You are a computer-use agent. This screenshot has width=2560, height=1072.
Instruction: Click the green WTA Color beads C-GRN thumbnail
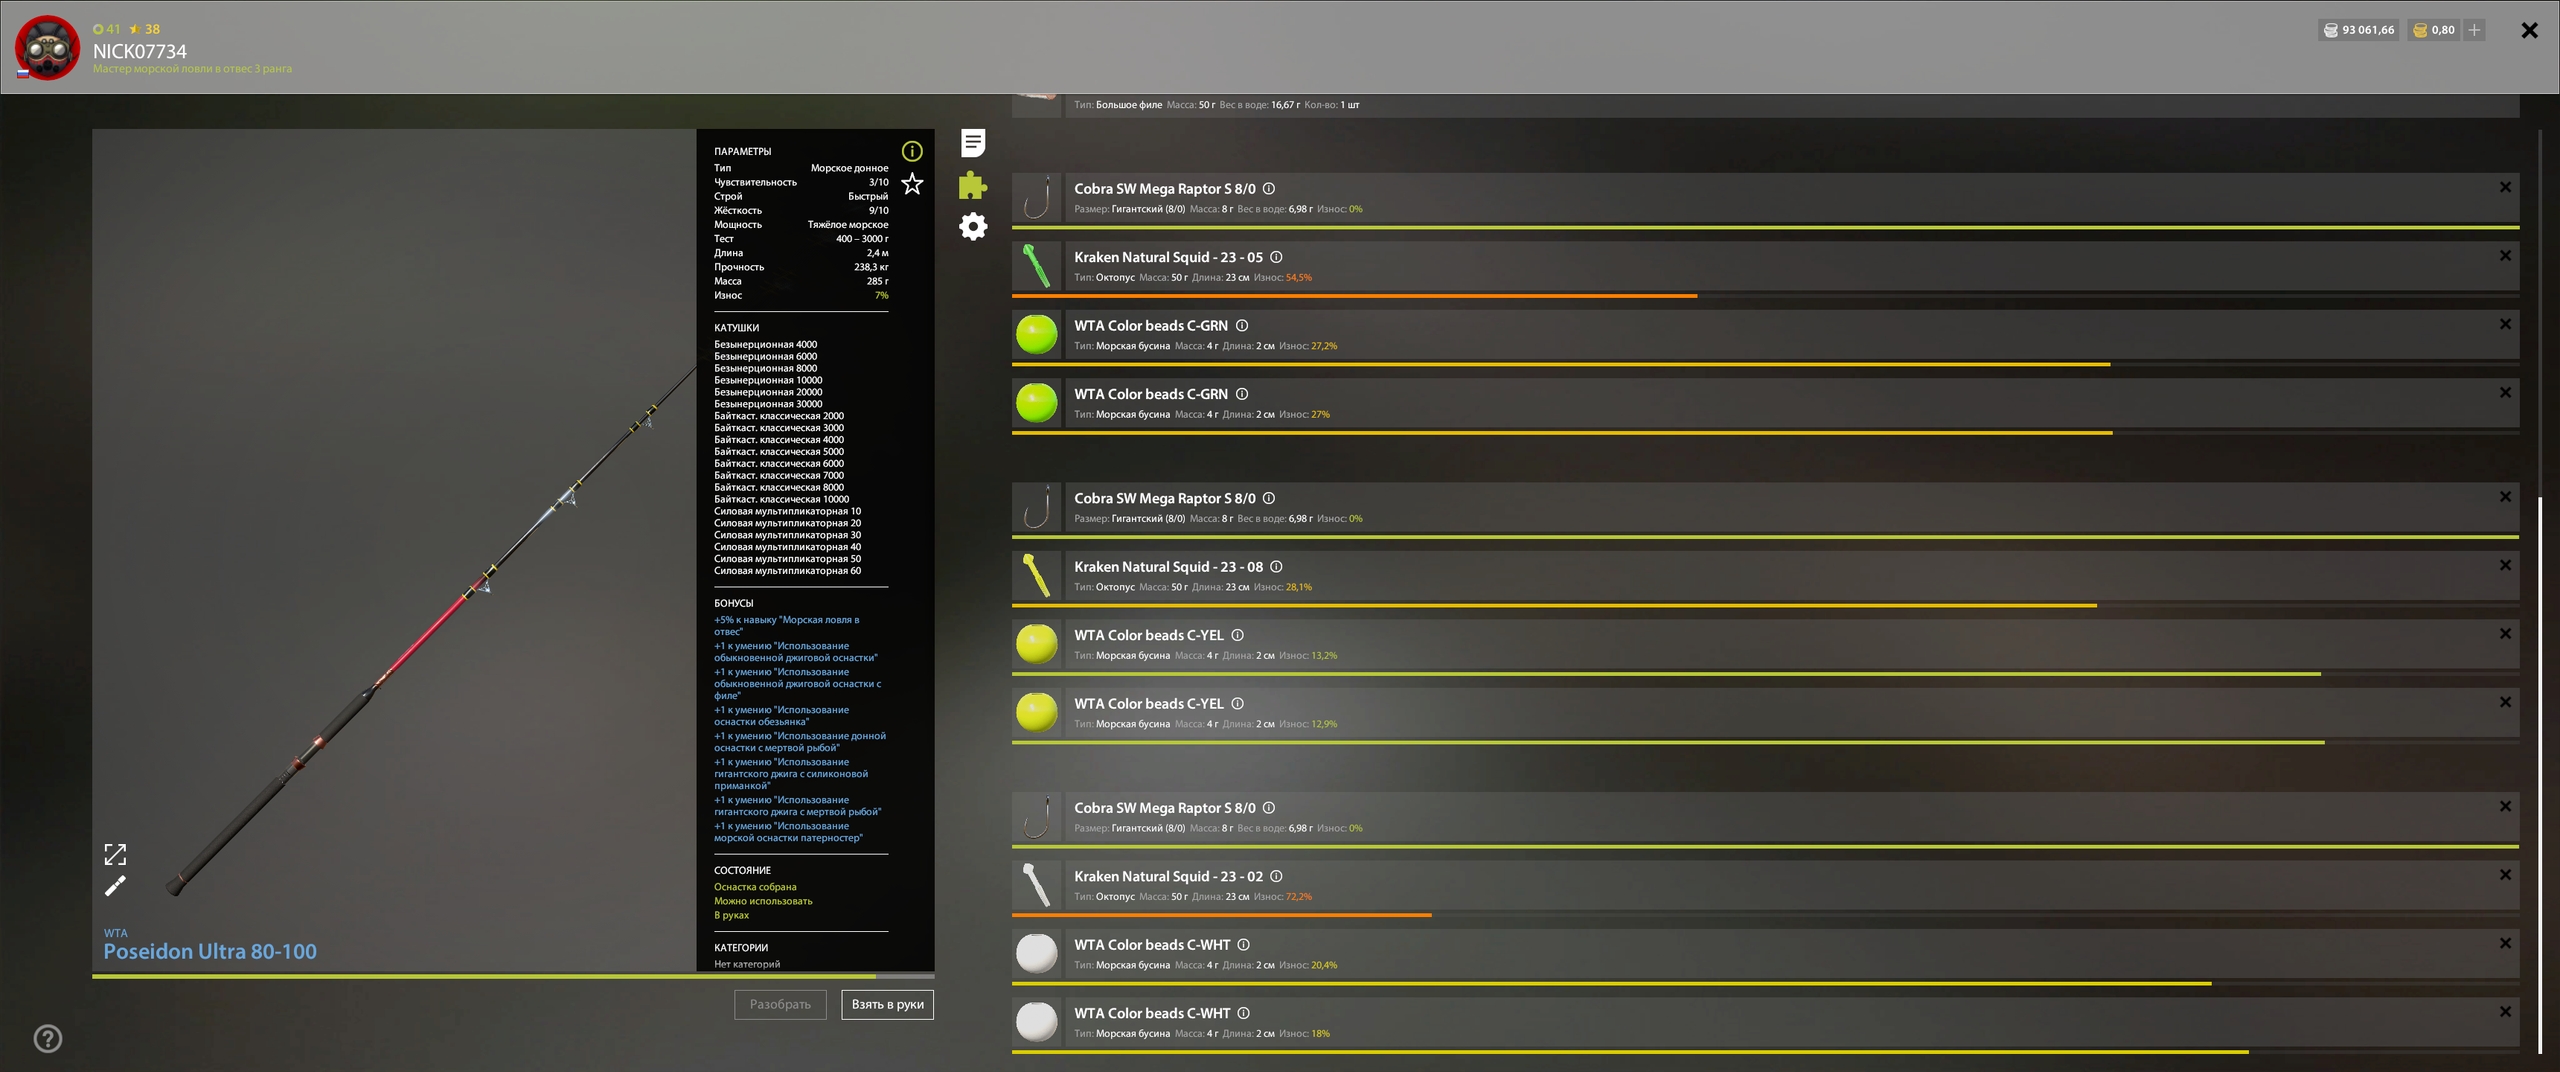pyautogui.click(x=1036, y=334)
